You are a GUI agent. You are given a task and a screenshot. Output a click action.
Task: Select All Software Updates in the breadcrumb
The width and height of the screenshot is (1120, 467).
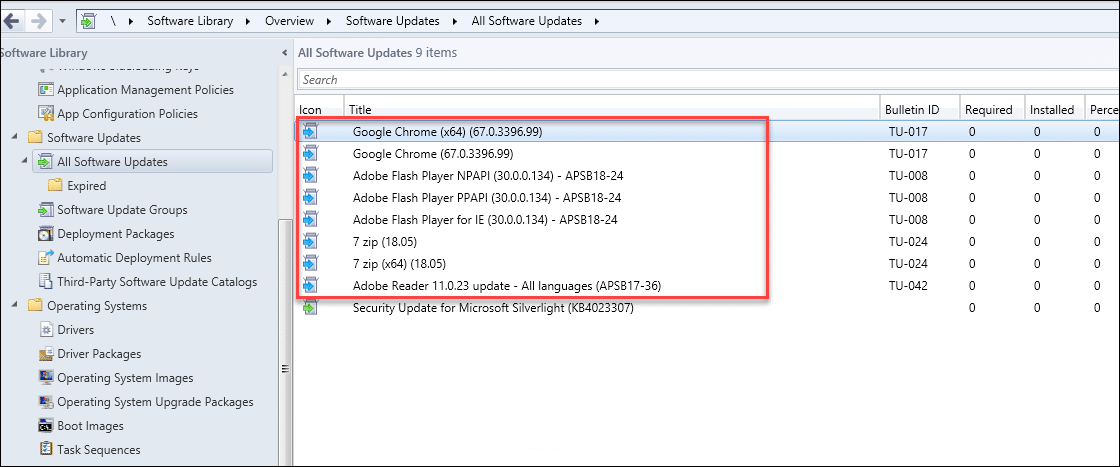526,21
